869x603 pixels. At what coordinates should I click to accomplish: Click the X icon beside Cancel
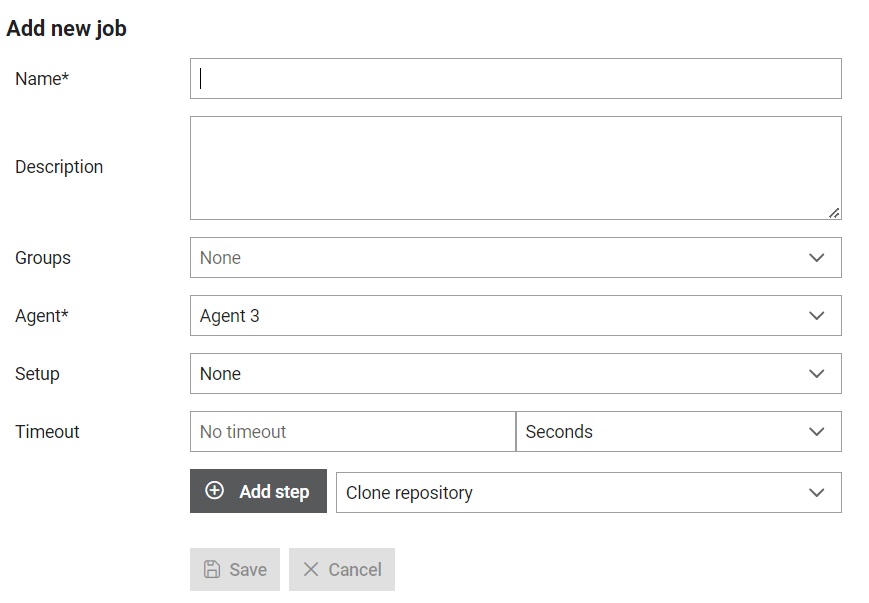[311, 569]
